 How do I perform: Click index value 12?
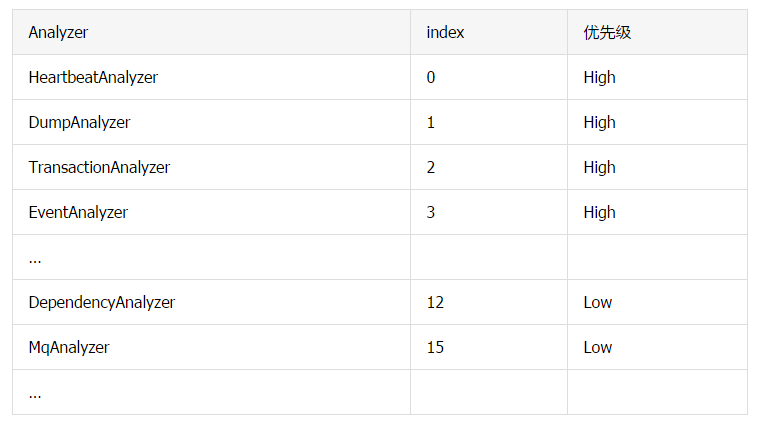(435, 302)
